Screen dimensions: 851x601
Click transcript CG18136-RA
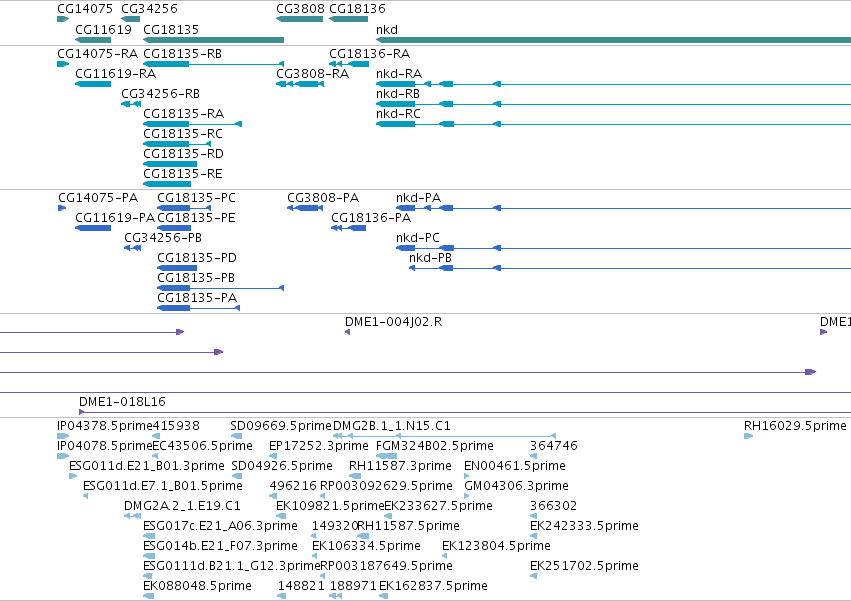(x=349, y=64)
